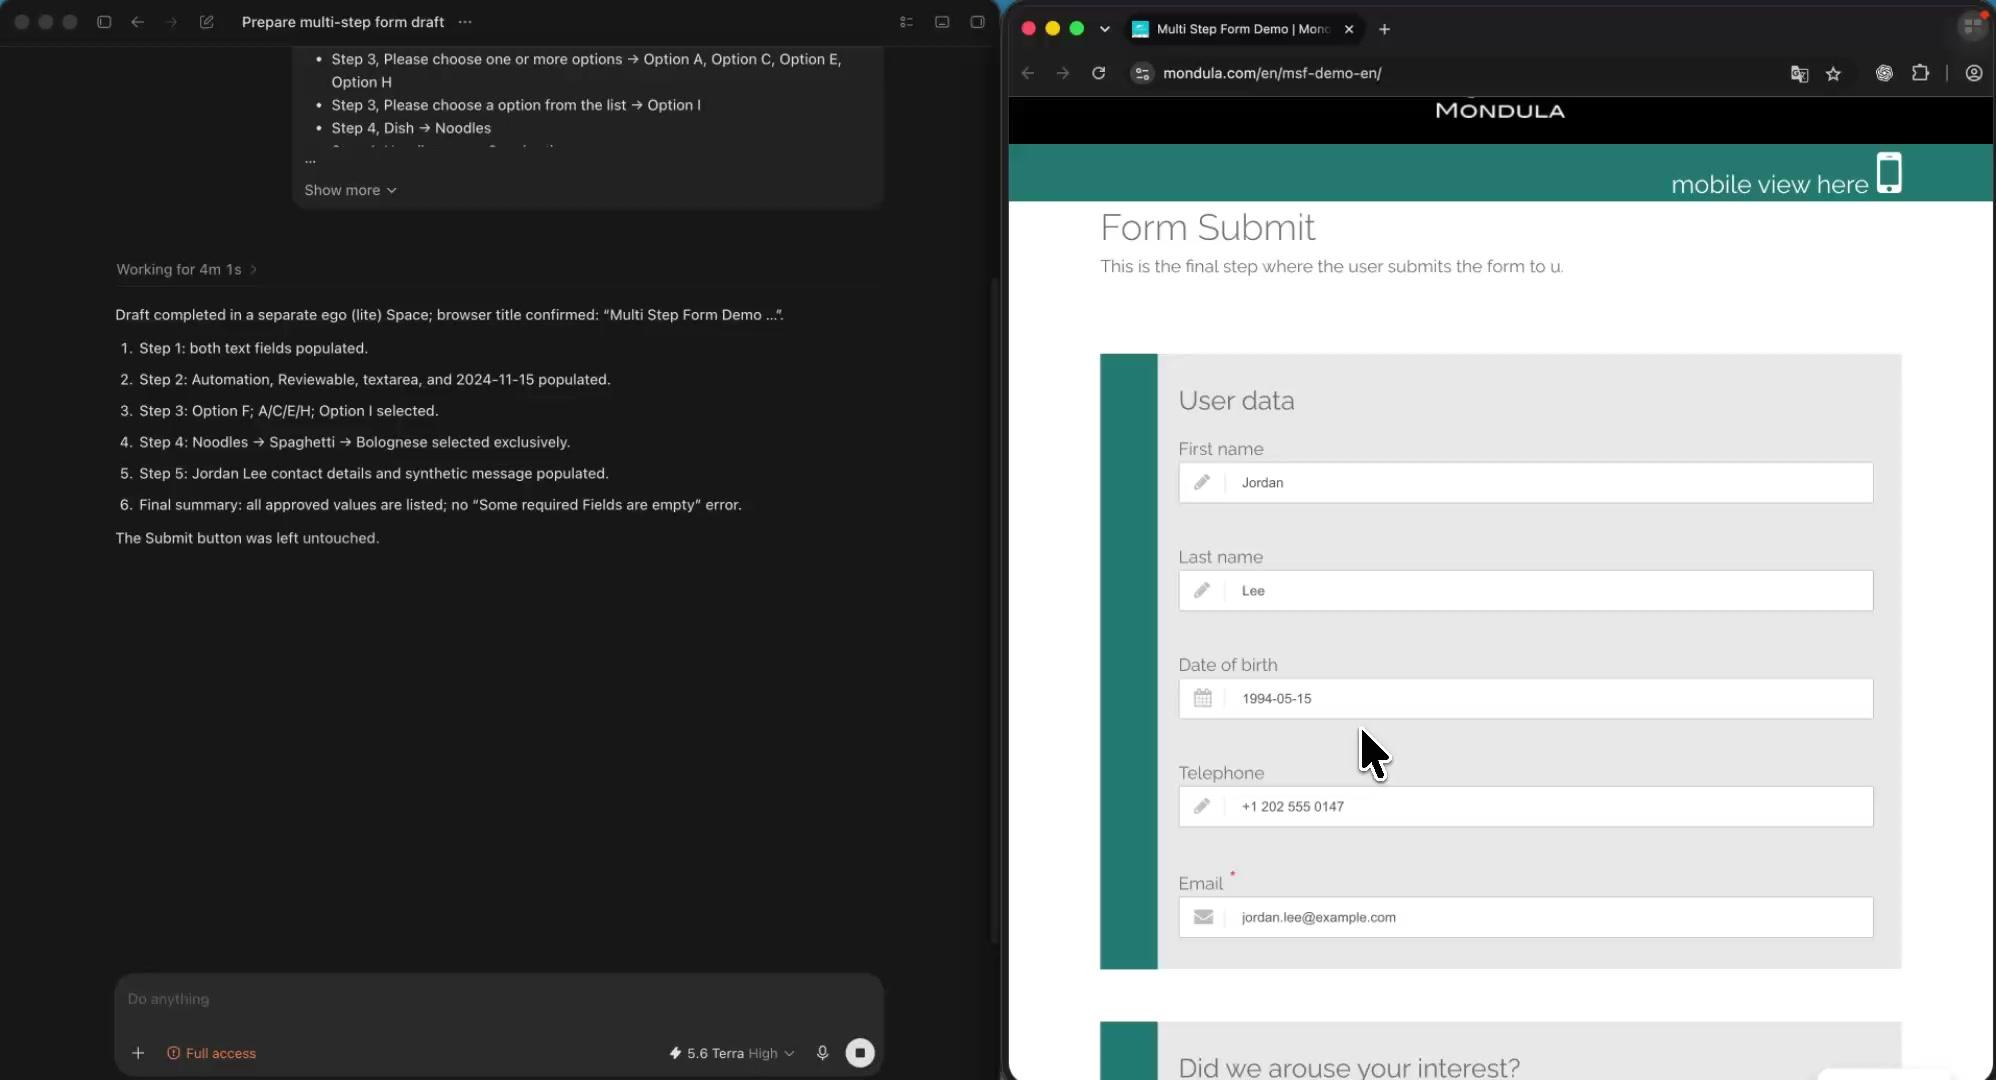Click the Do anything prompt box
The width and height of the screenshot is (1996, 1080).
[499, 999]
